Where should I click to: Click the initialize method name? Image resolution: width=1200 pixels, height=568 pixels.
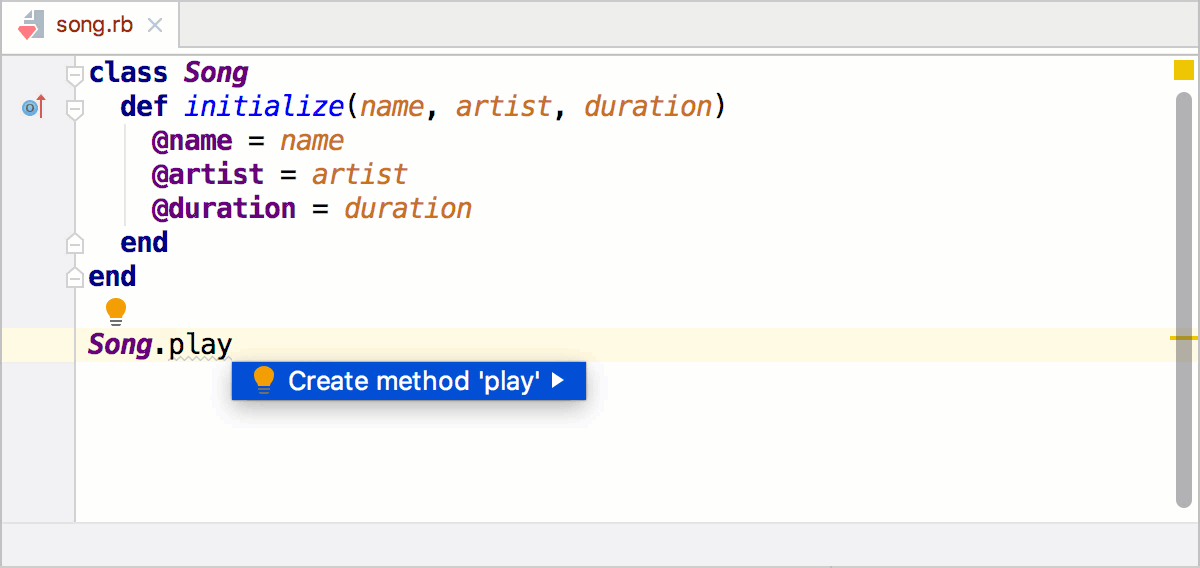click(263, 107)
